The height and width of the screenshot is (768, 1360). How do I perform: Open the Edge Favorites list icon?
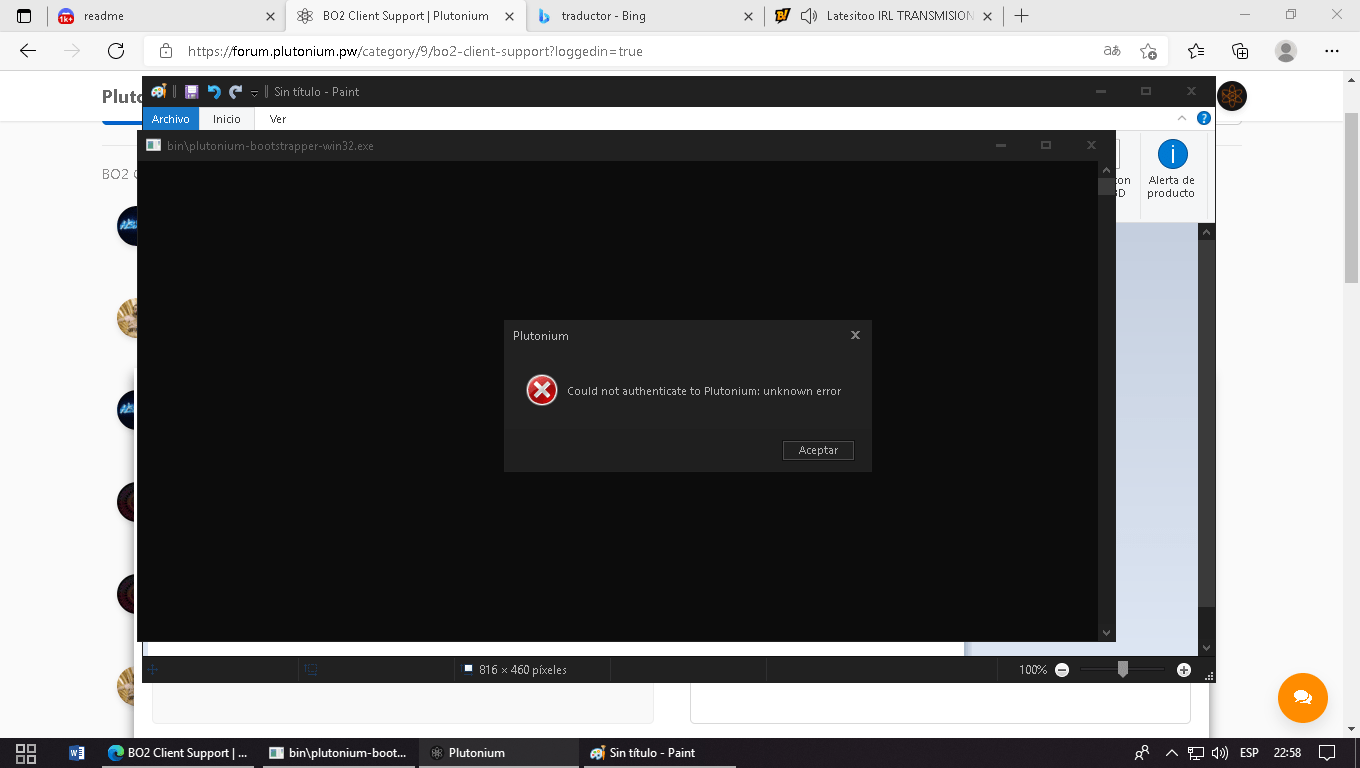point(1196,51)
